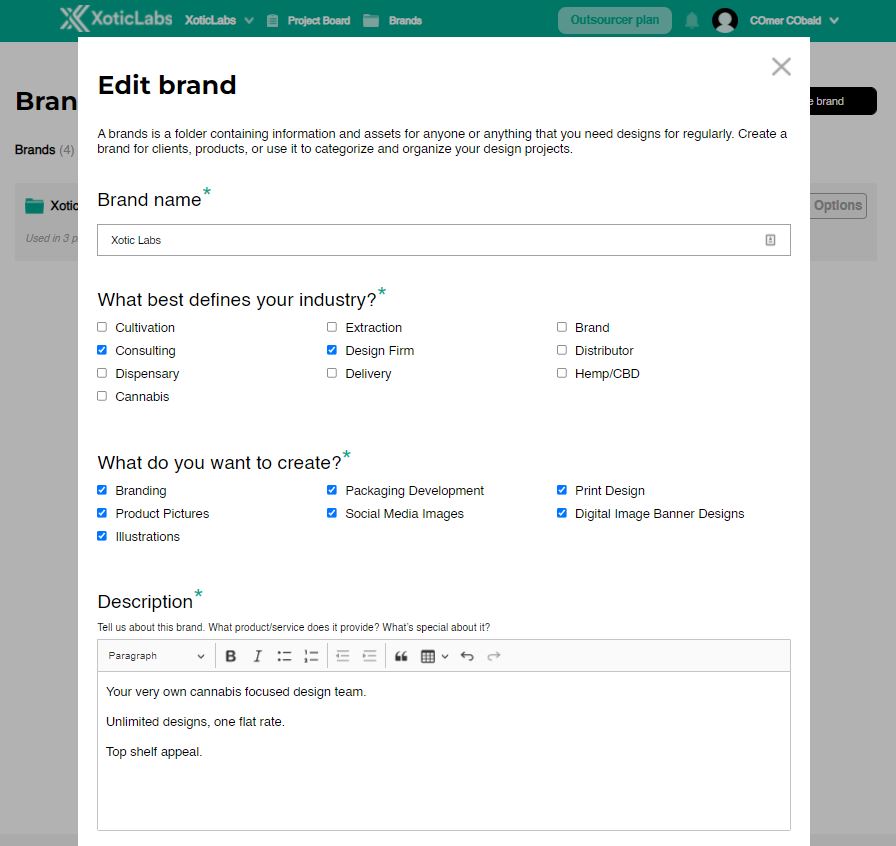
Task: Click the XoticLabs logo icon
Action: [x=75, y=19]
